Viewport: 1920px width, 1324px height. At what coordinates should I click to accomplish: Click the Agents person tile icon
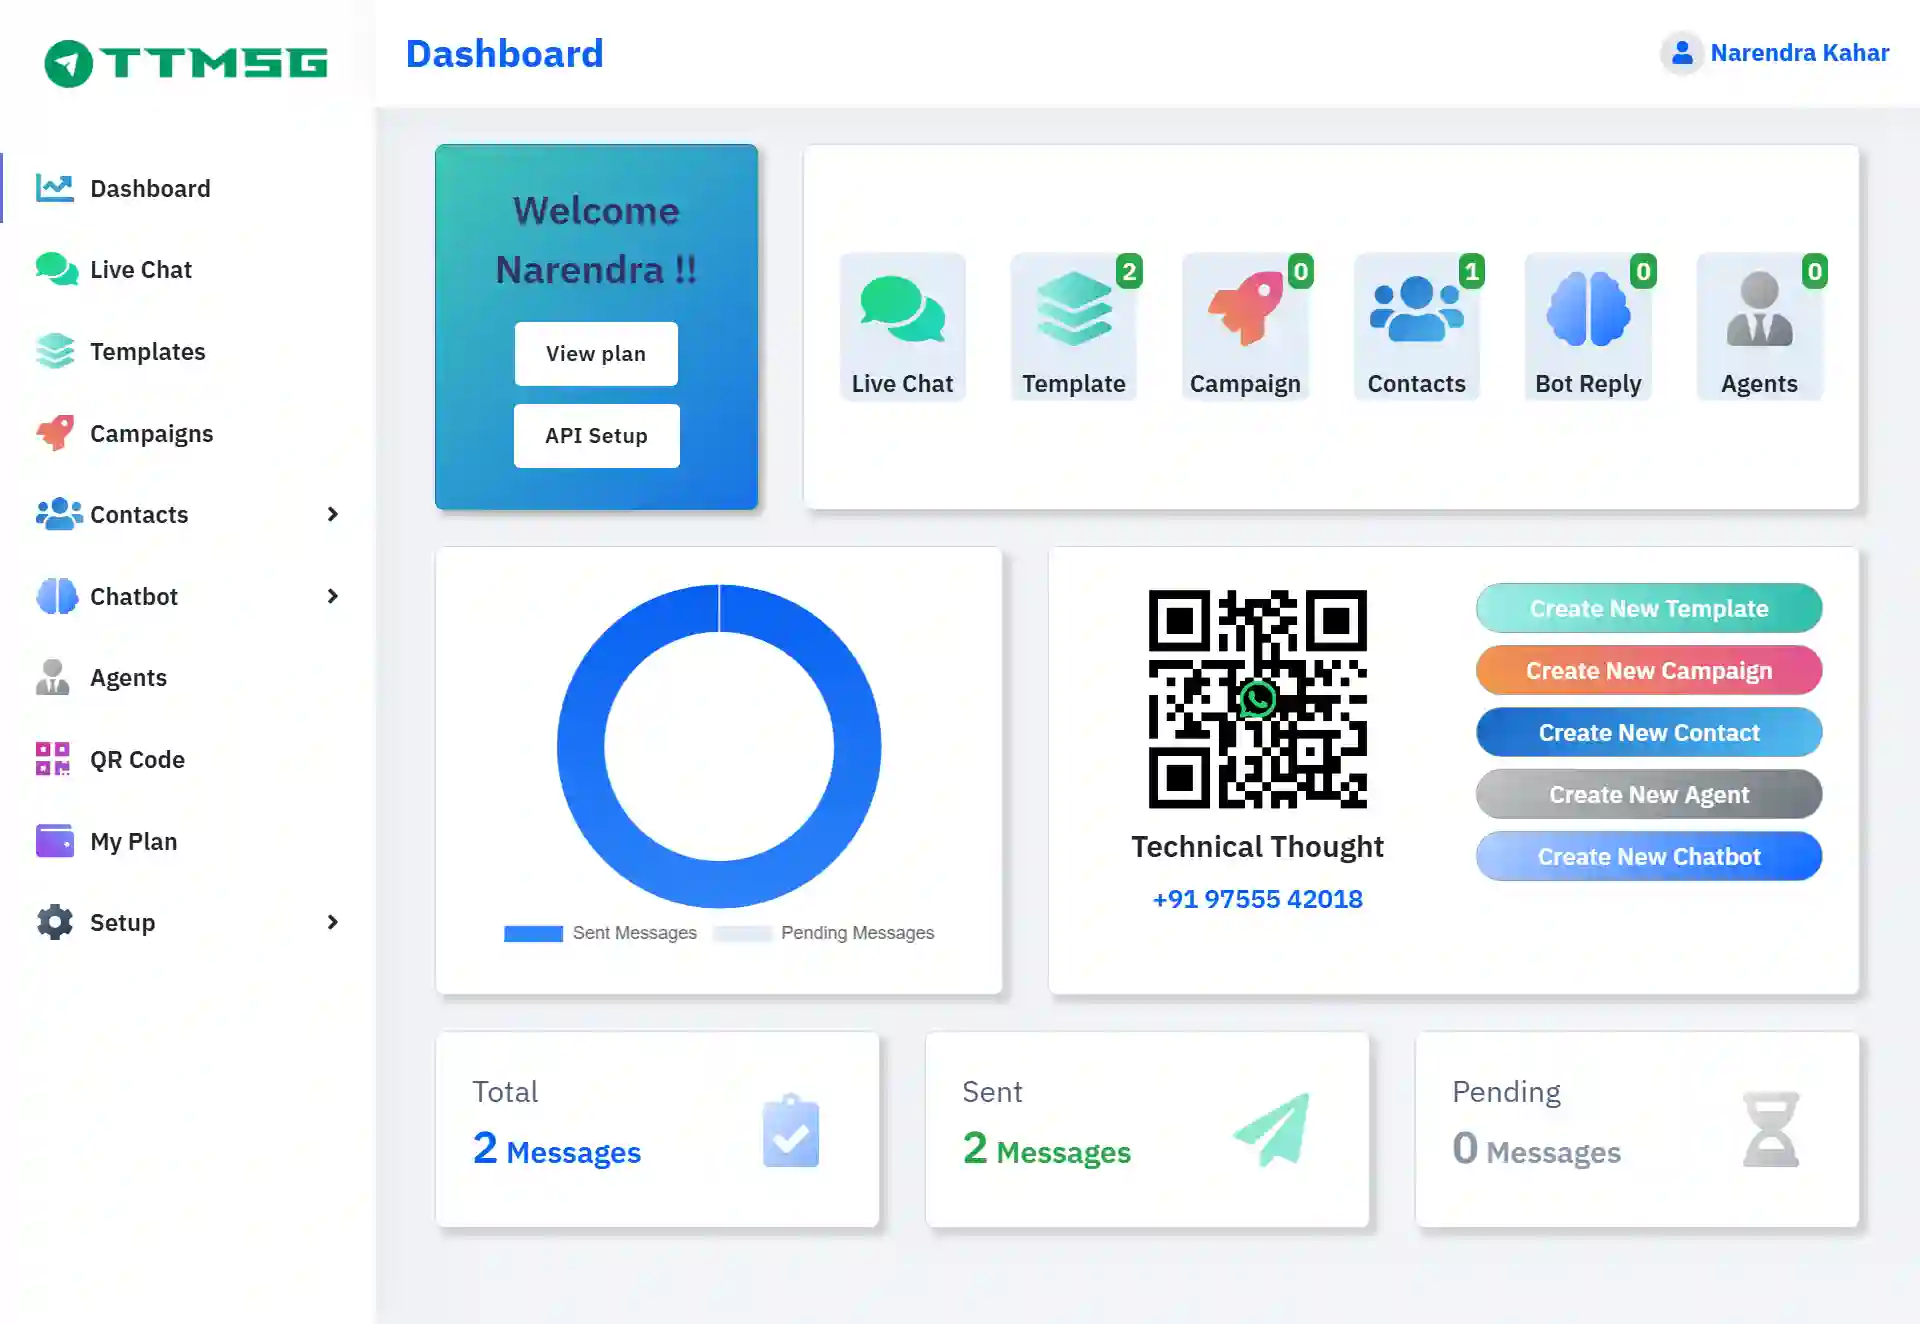pyautogui.click(x=1759, y=311)
